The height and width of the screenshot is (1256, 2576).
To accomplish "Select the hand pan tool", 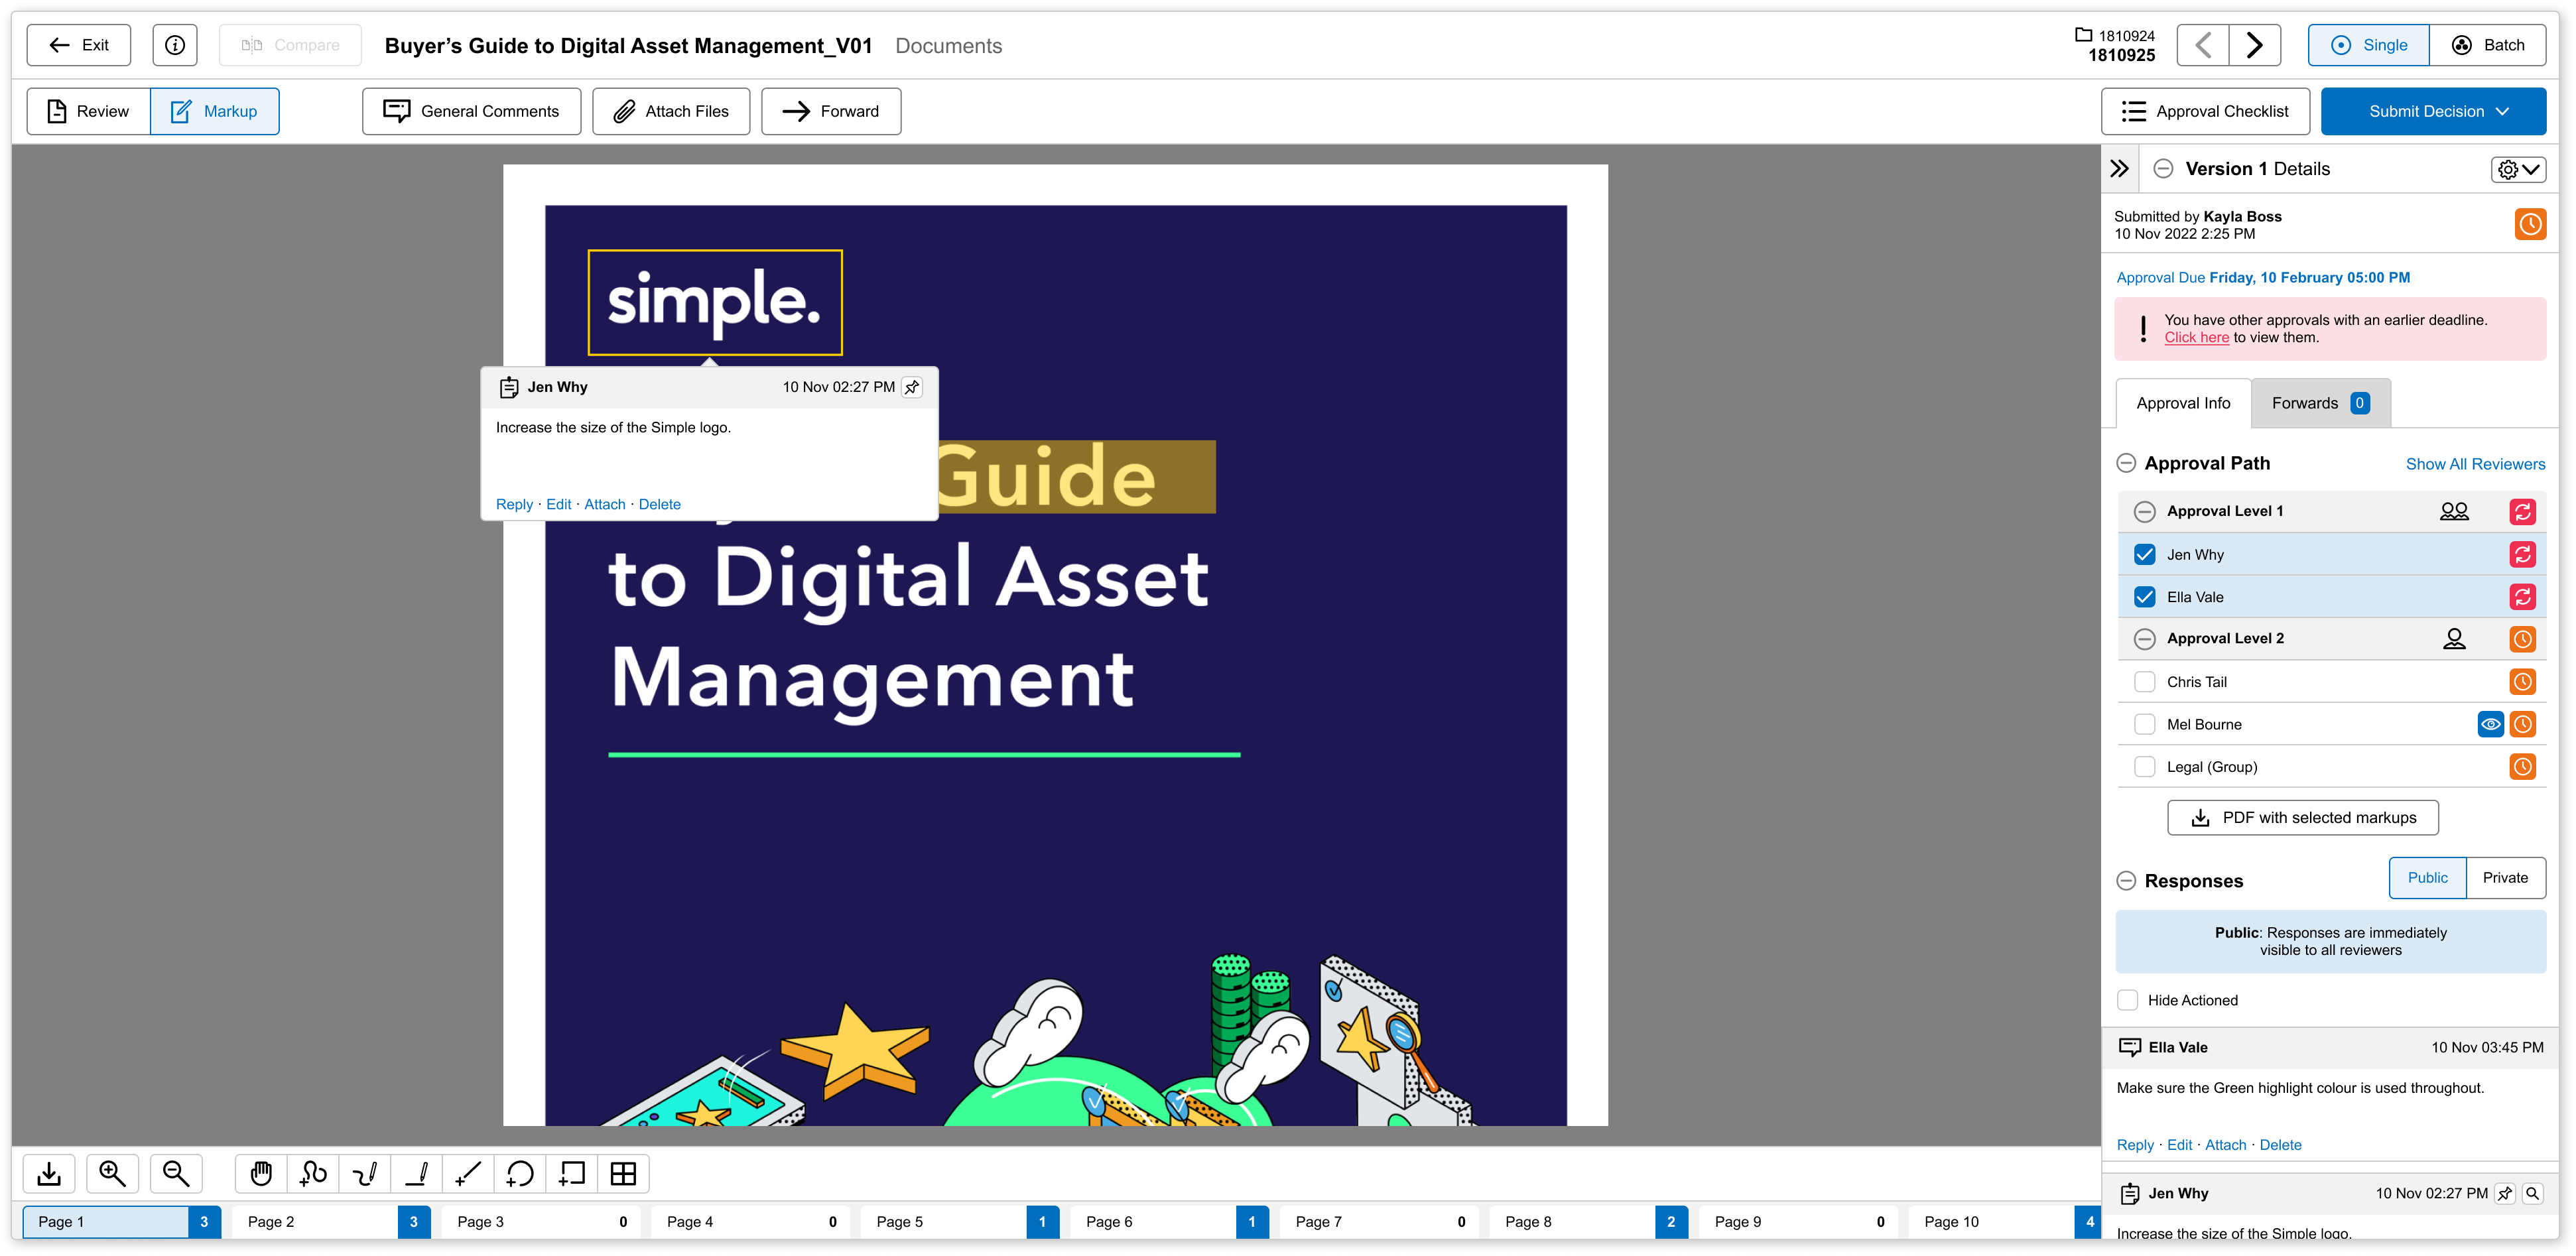I will (x=261, y=1173).
